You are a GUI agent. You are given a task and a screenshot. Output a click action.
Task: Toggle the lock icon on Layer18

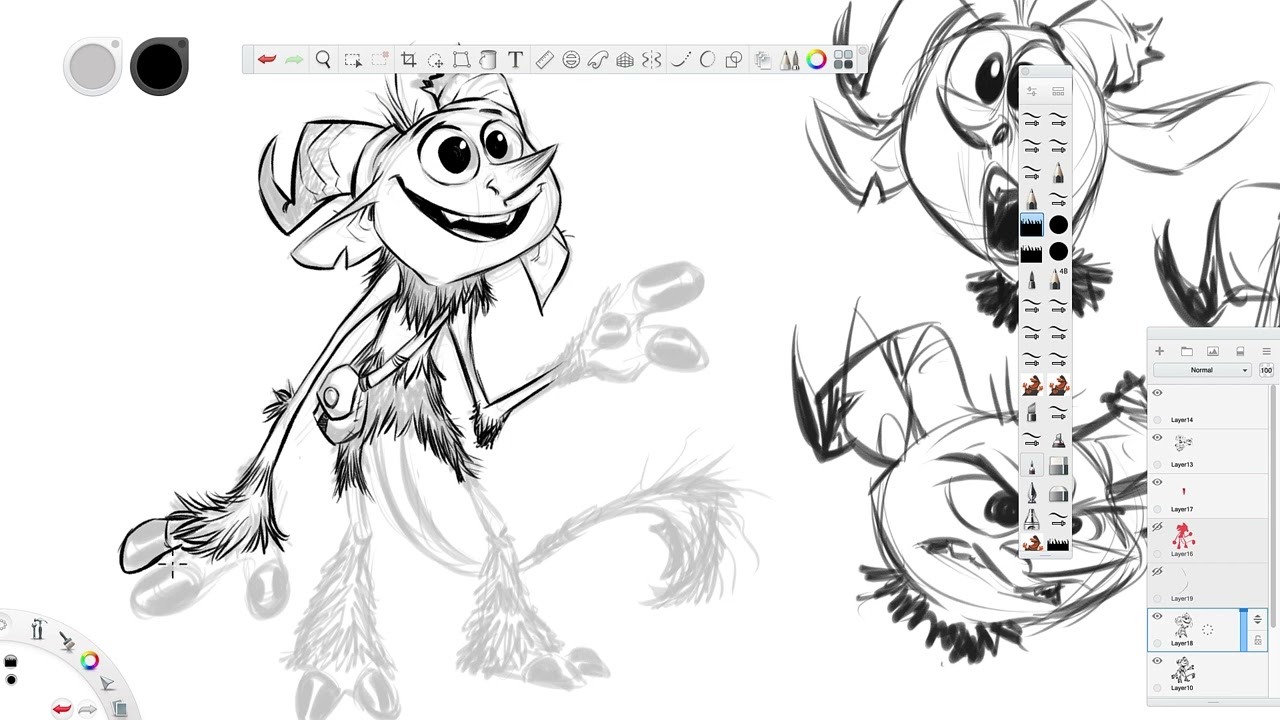click(1257, 640)
